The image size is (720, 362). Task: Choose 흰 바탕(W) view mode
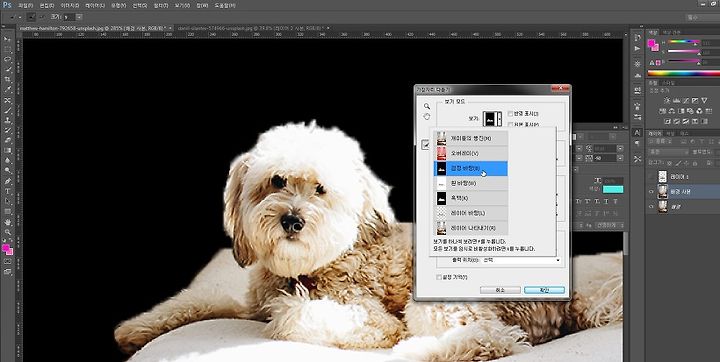pos(471,183)
